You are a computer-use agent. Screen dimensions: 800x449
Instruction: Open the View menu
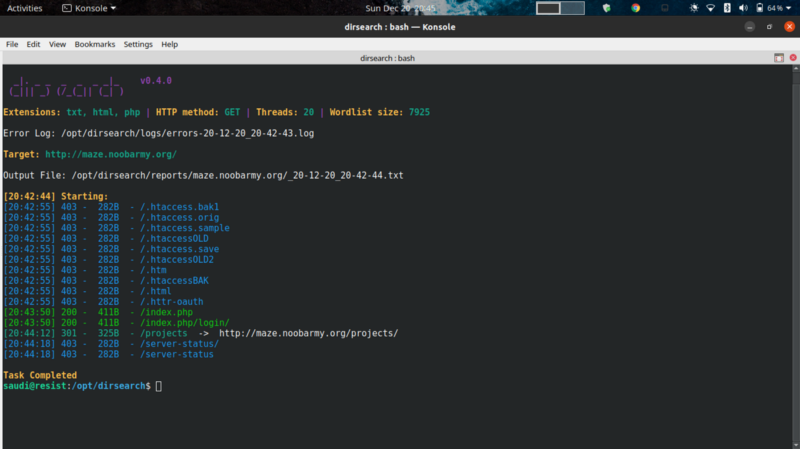(x=57, y=44)
